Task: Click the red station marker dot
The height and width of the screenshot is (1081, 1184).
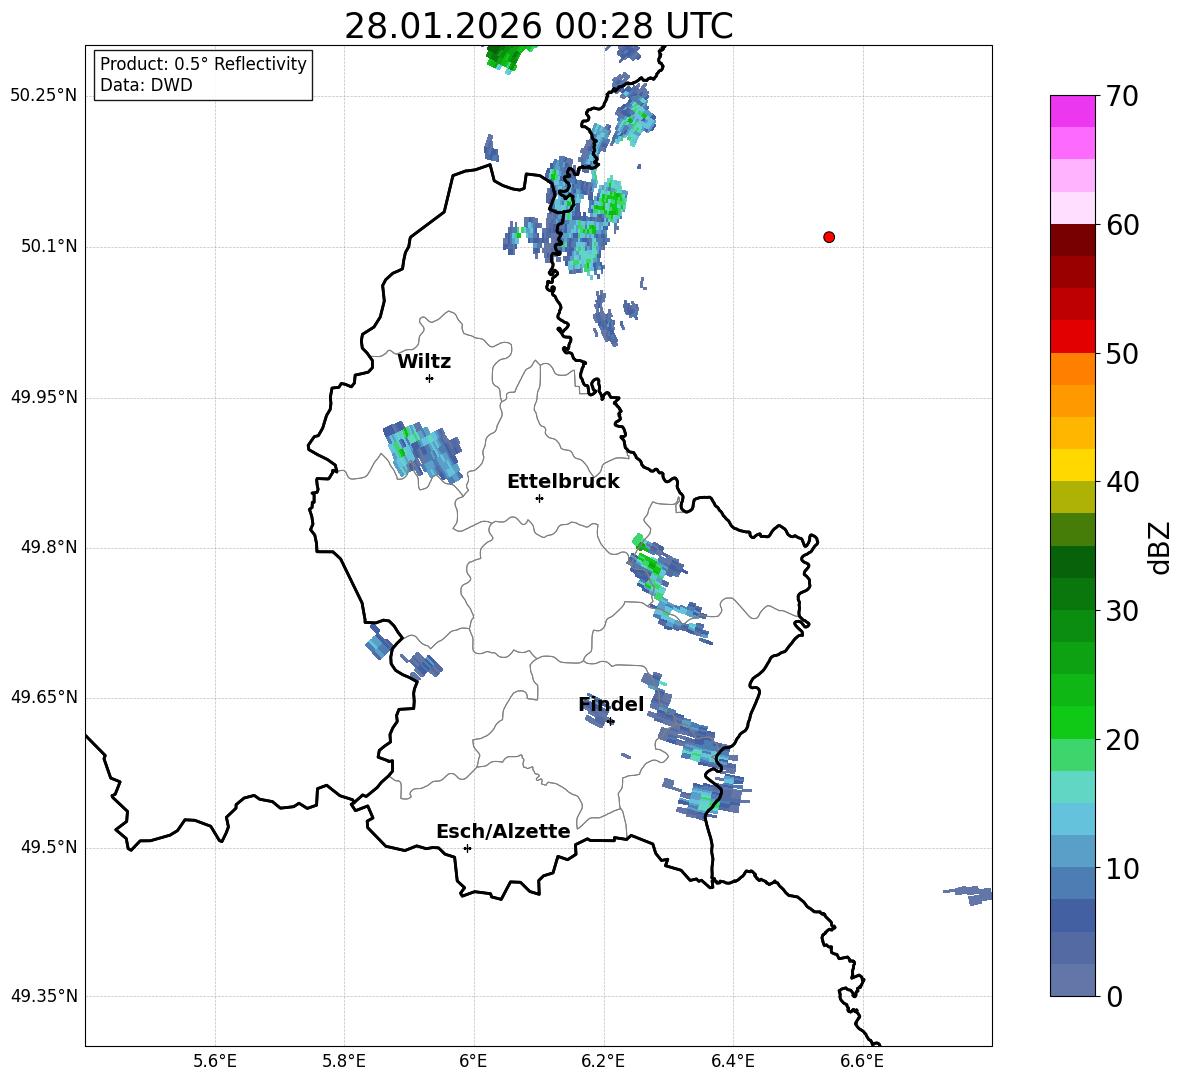Action: 828,237
